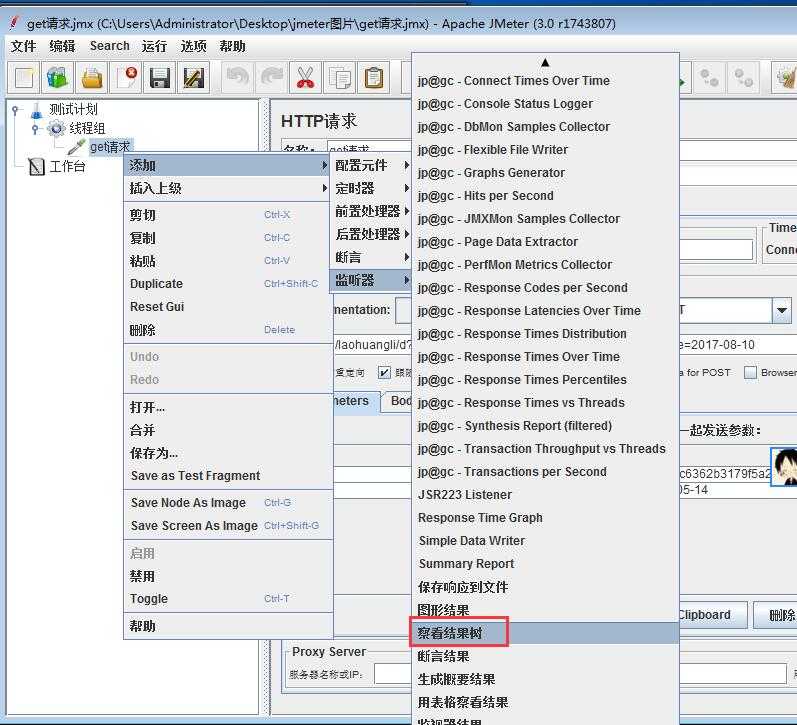The height and width of the screenshot is (725, 797).
Task: Click the Open folder toolbar icon
Action: click(92, 78)
